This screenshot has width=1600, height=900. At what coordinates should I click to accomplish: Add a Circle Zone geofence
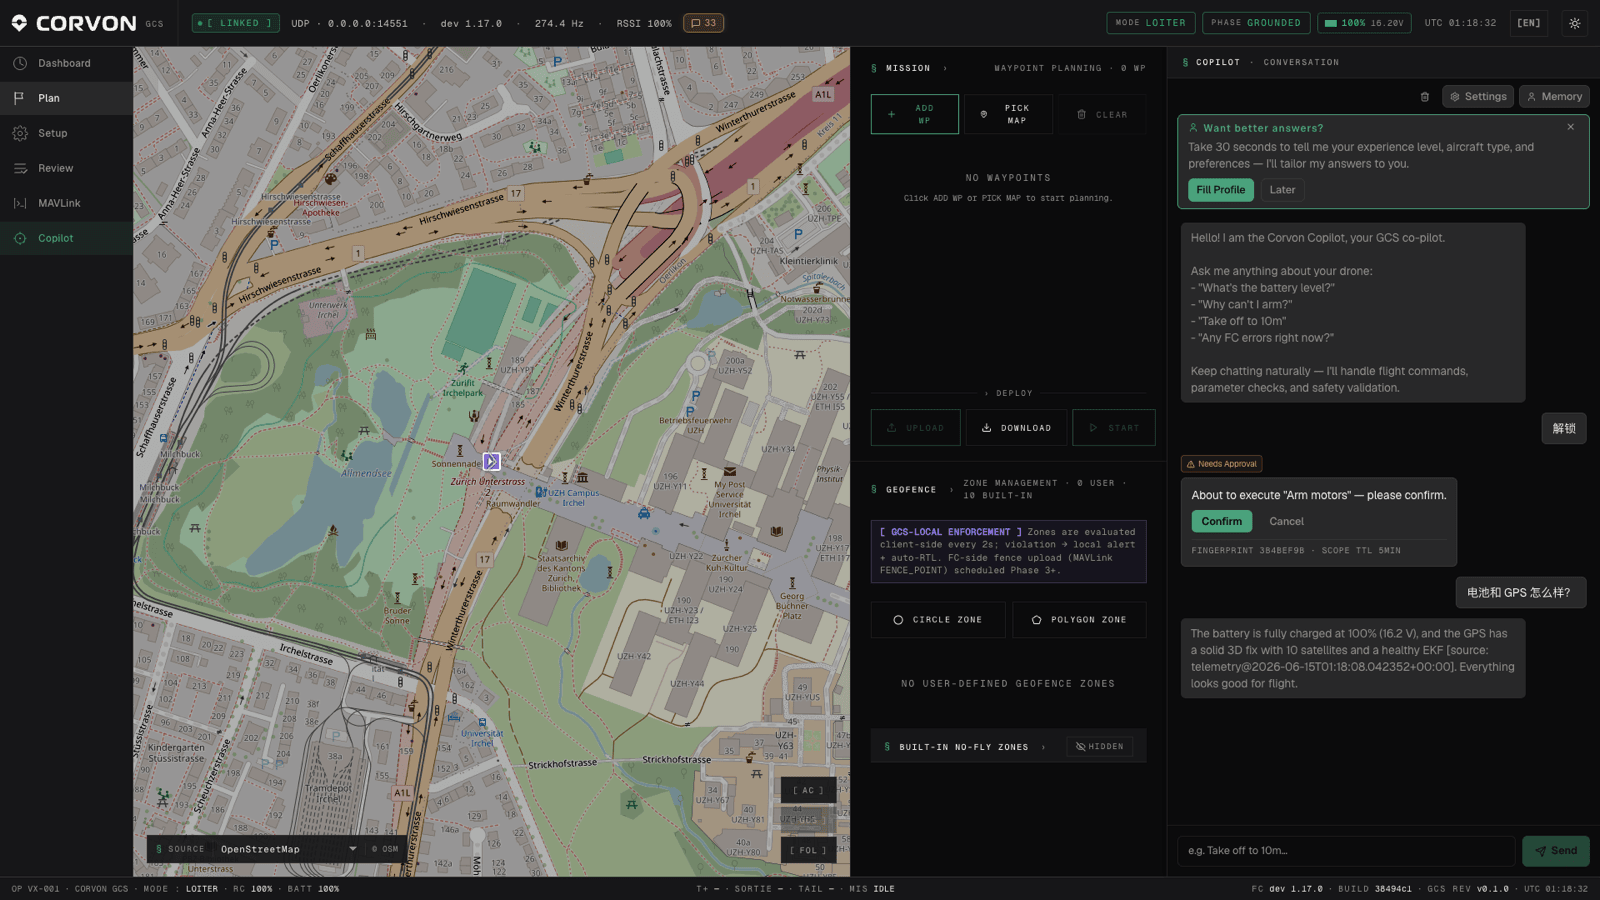936,620
